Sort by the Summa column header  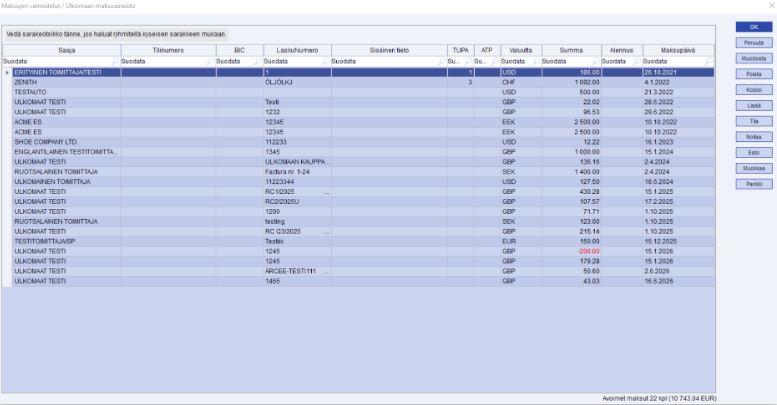point(571,51)
